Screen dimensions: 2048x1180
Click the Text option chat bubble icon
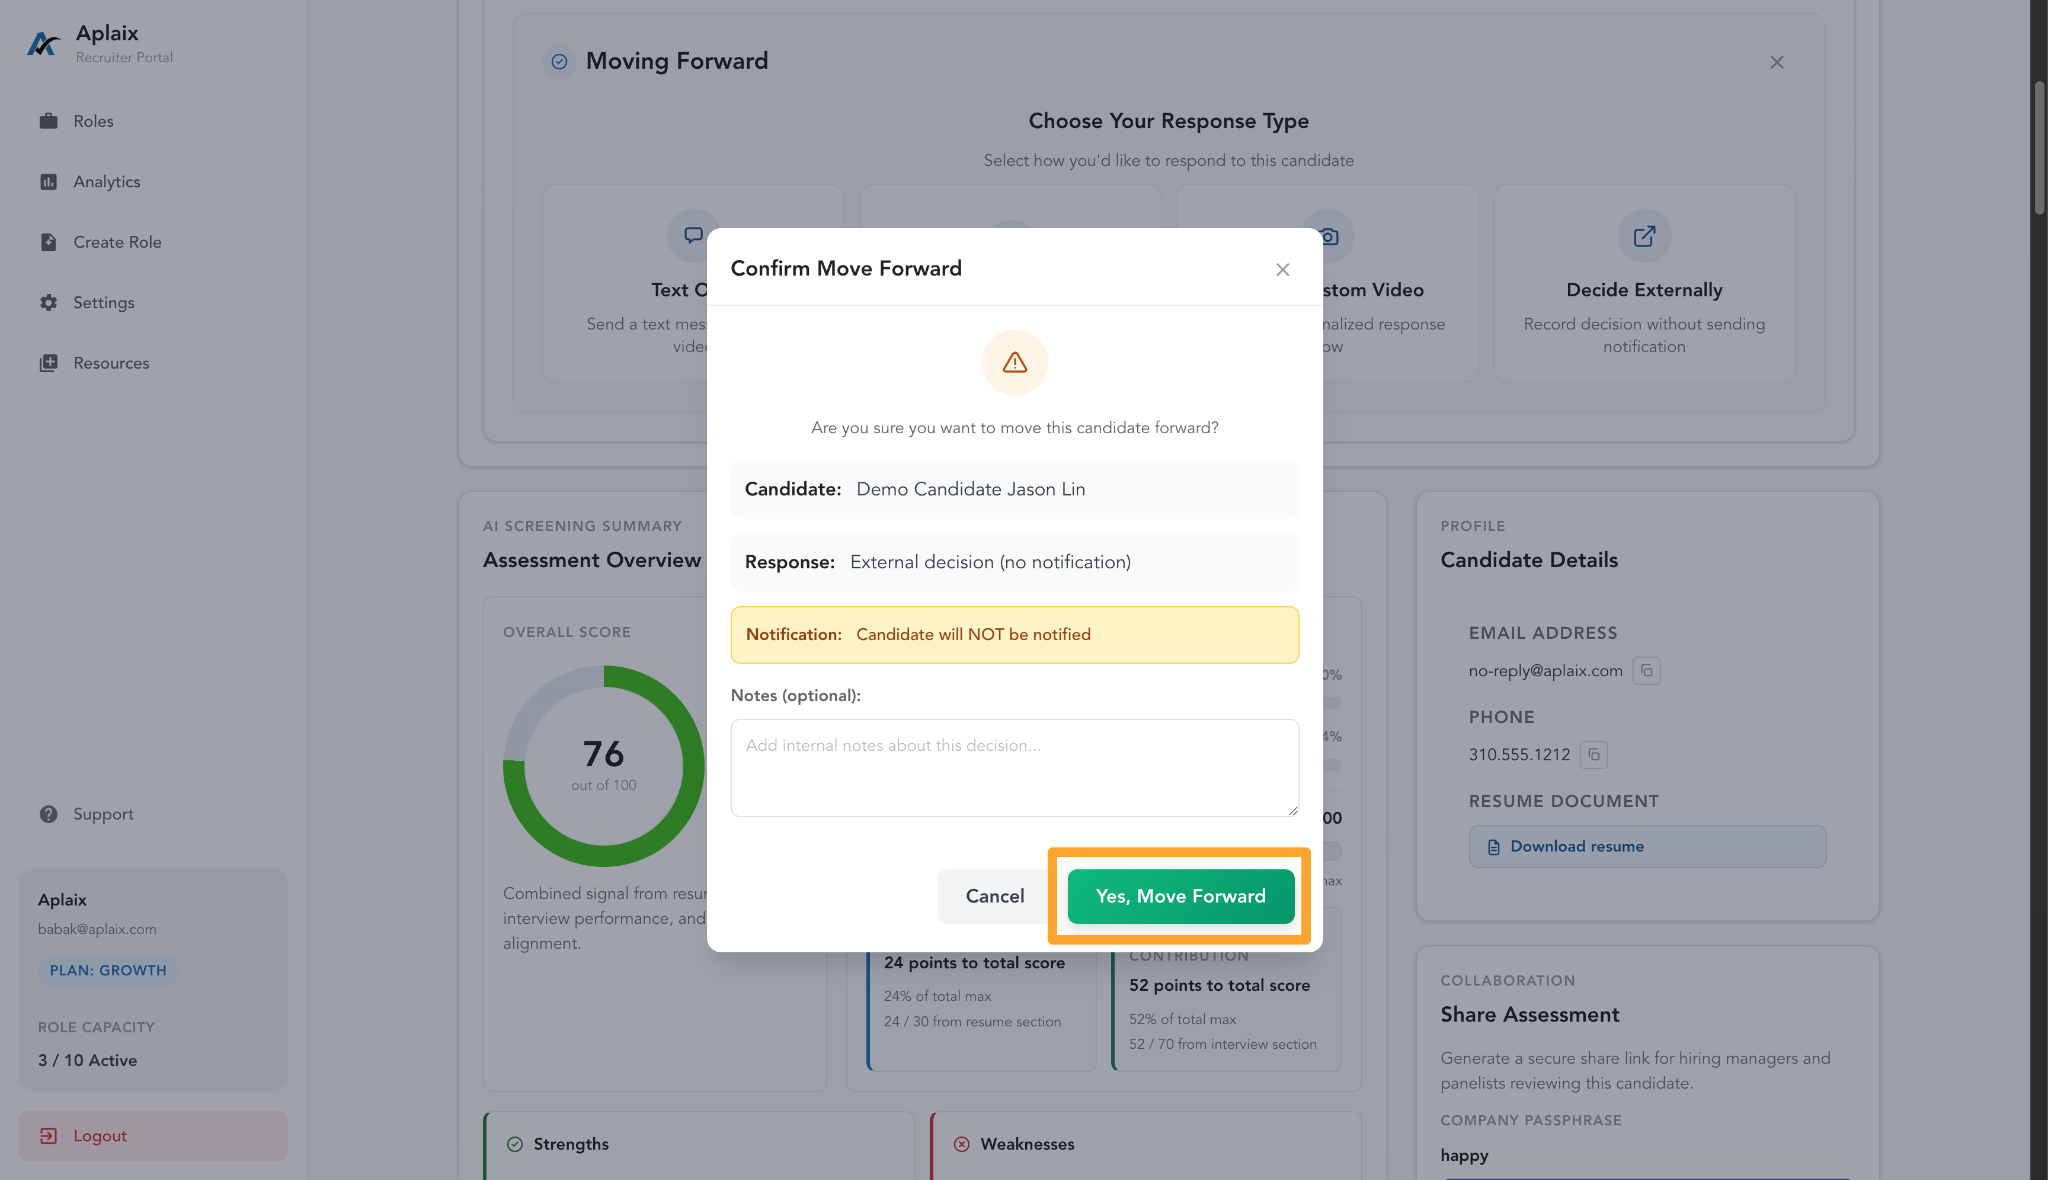point(693,236)
